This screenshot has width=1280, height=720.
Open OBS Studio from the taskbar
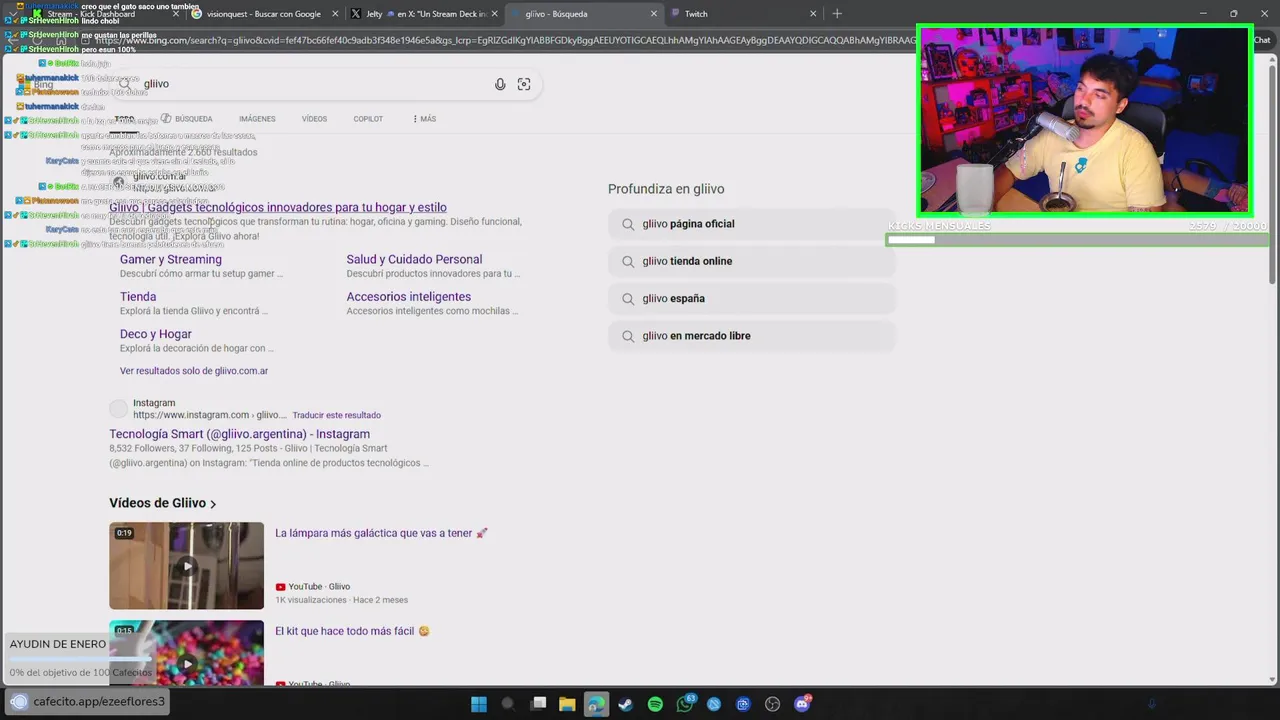tap(772, 704)
